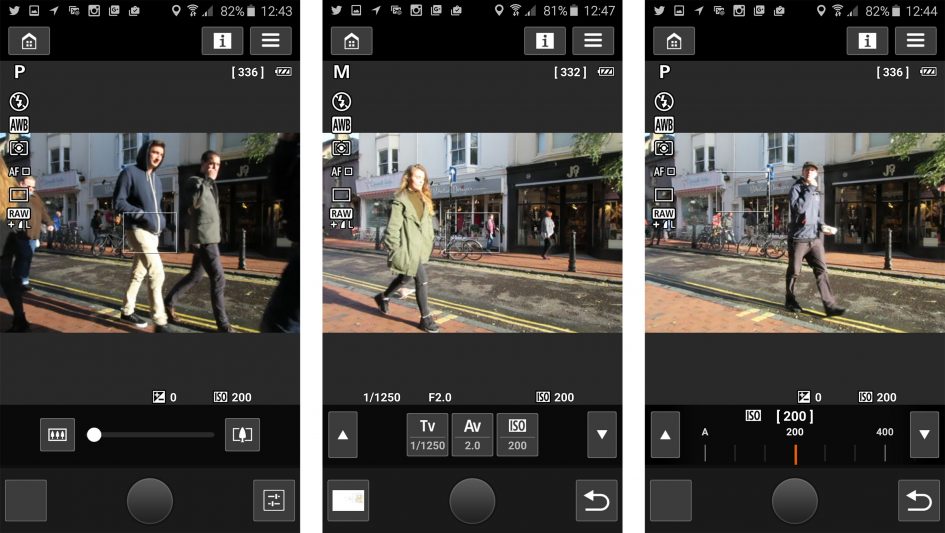Tap down arrow beside the ISO dial
This screenshot has width=945, height=533.
tap(924, 435)
